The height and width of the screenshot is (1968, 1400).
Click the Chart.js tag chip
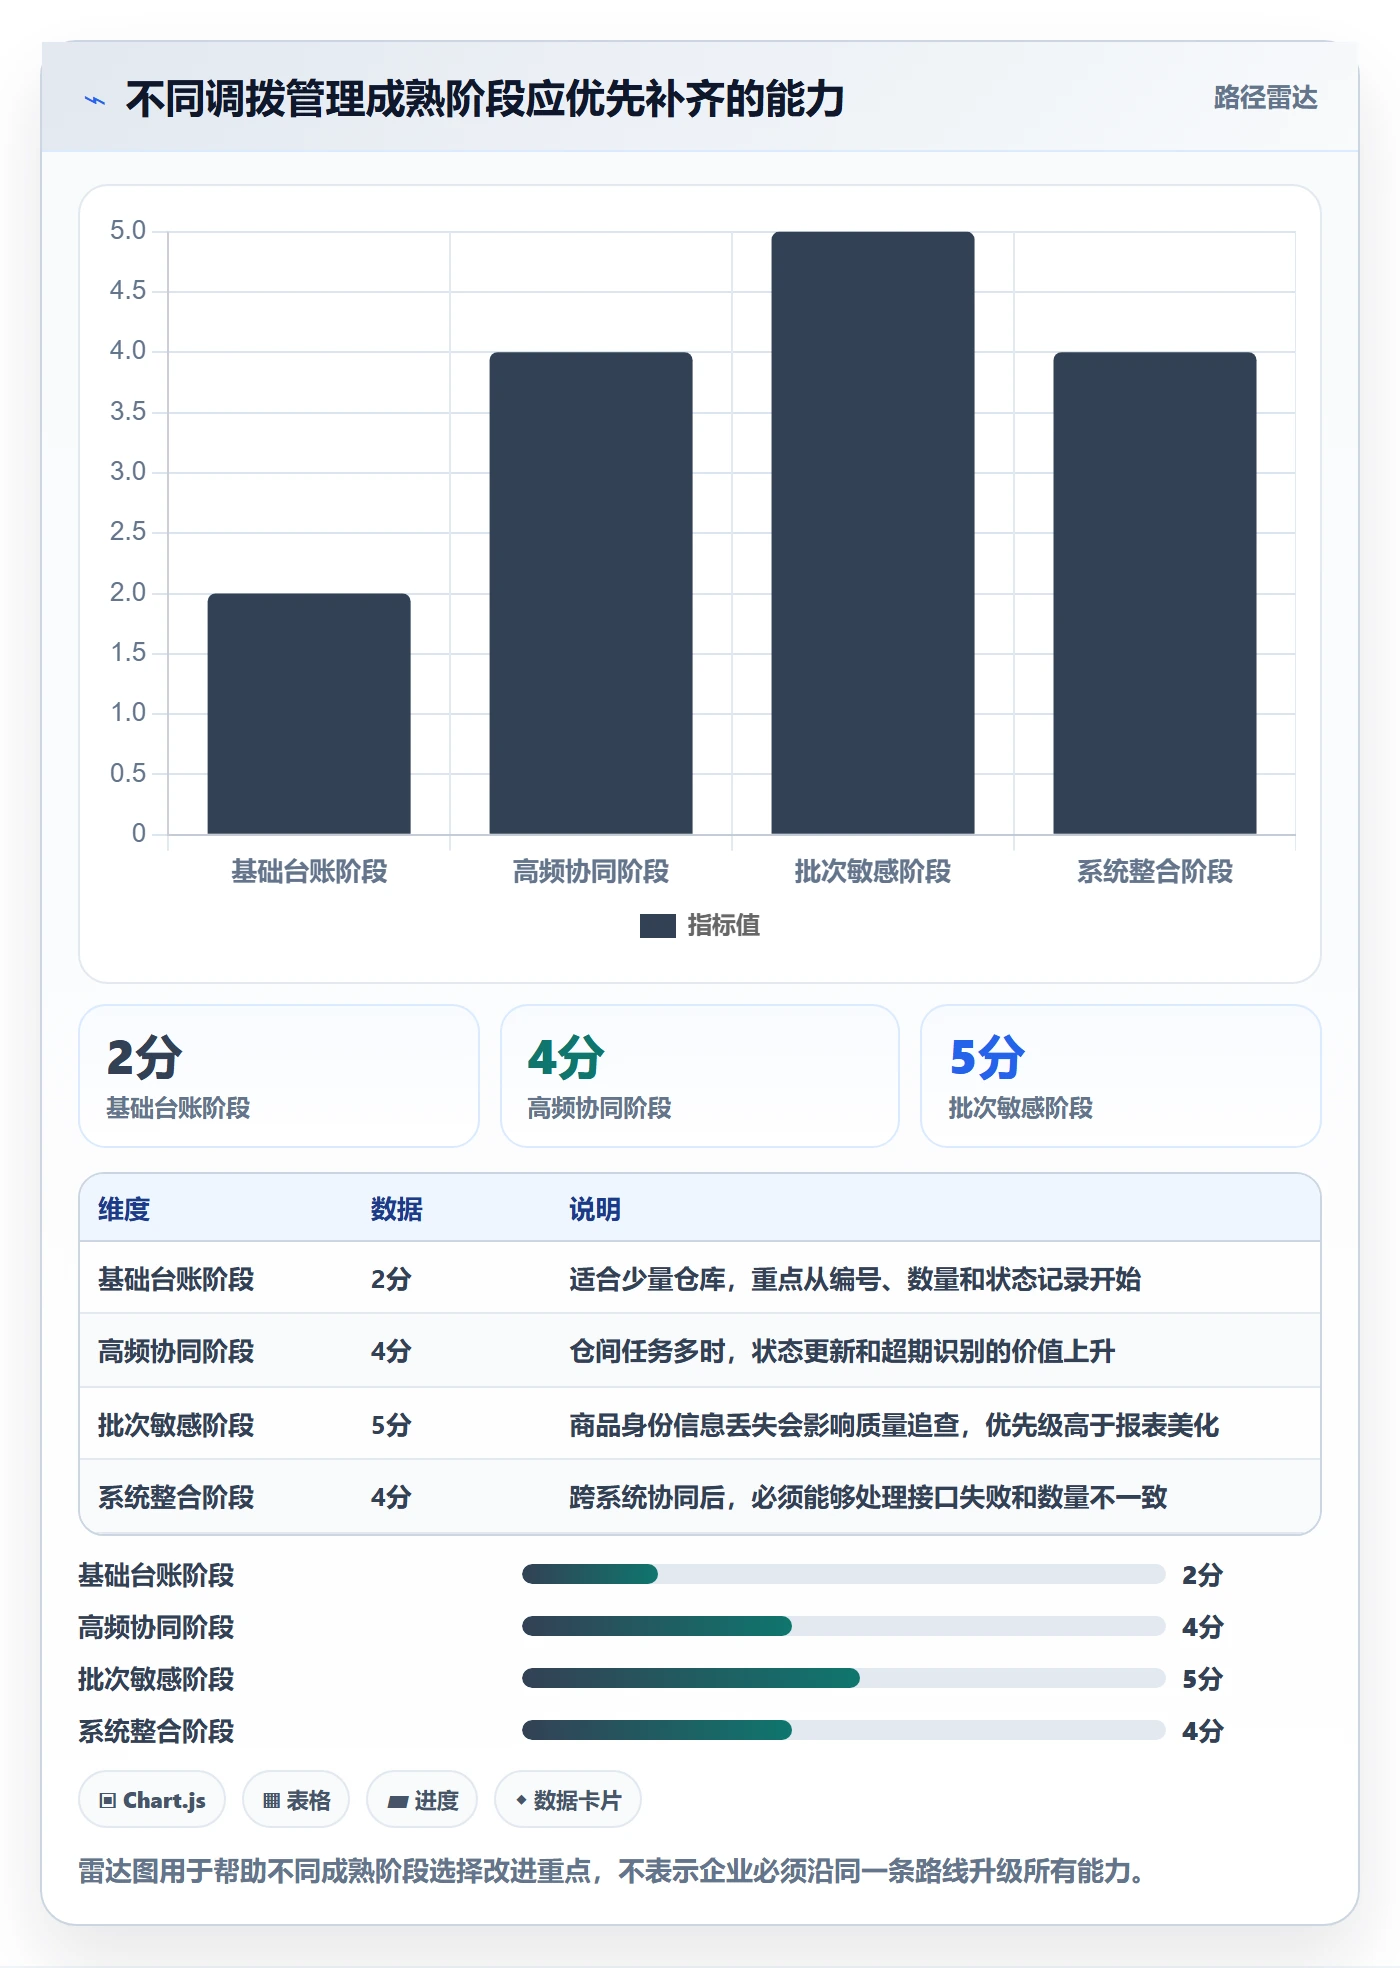tap(152, 1801)
